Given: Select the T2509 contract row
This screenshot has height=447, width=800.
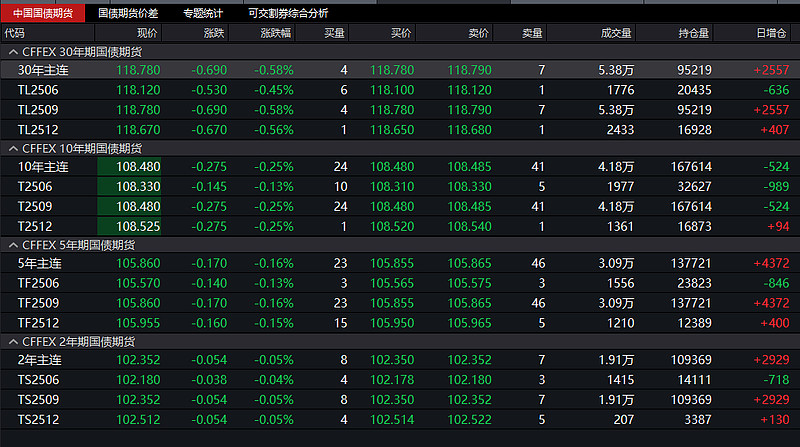Looking at the screenshot, I should [400, 206].
